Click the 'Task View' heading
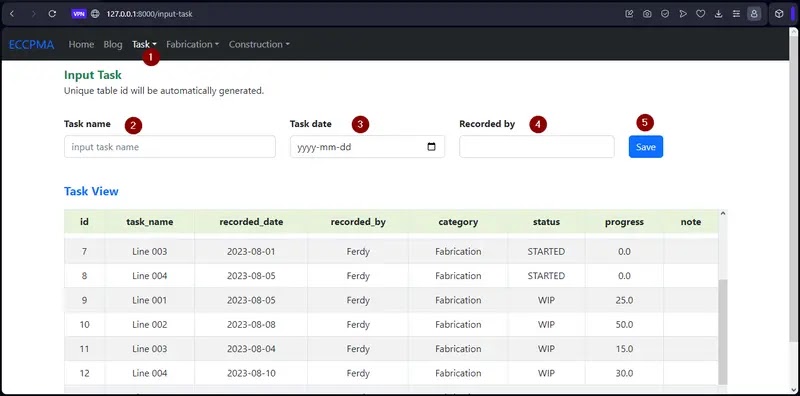Viewport: 800px width, 396px height. [x=91, y=191]
